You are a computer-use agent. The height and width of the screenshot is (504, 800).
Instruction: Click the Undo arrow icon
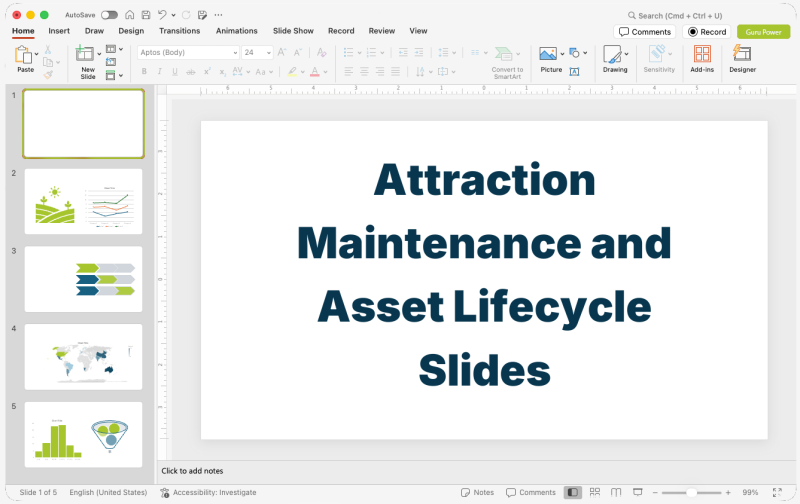162,15
